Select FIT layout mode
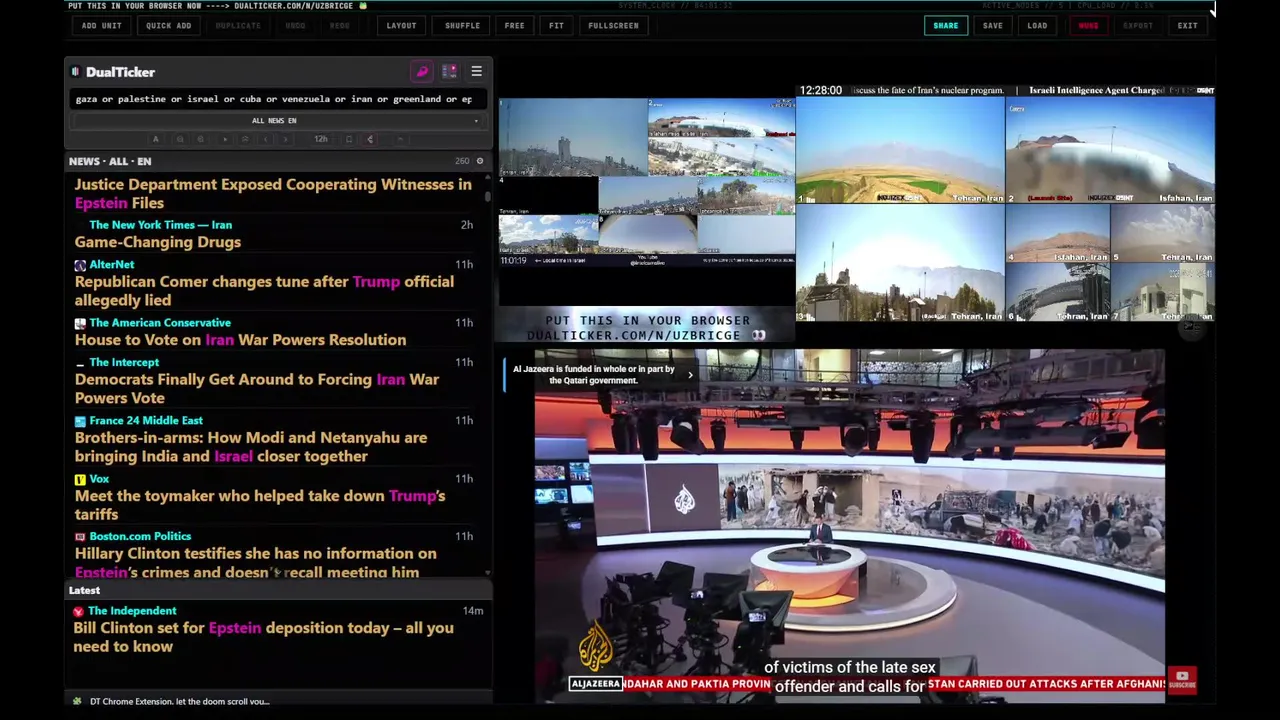This screenshot has width=1280, height=720. 556,26
